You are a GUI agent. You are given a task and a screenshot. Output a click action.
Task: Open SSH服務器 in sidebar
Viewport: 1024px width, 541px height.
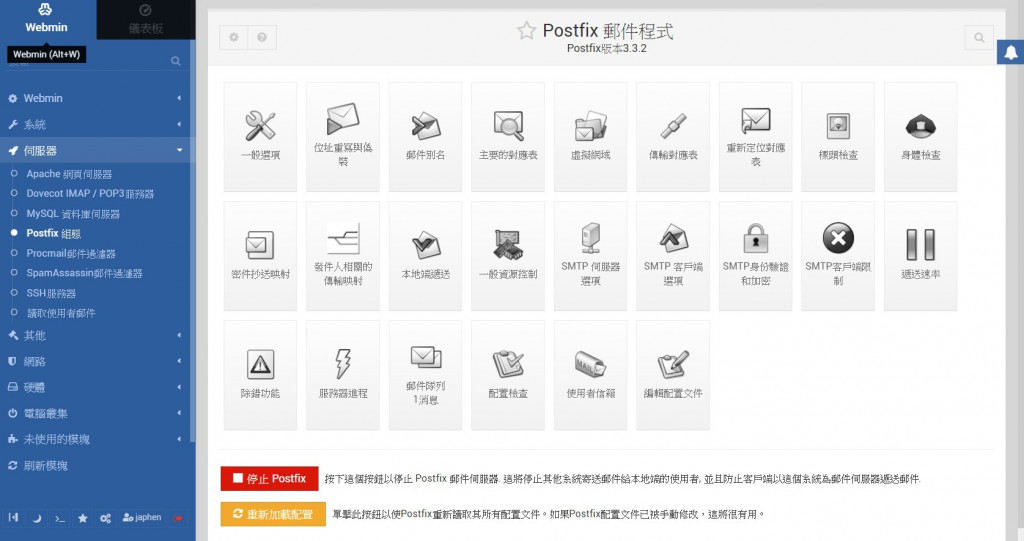(x=51, y=293)
